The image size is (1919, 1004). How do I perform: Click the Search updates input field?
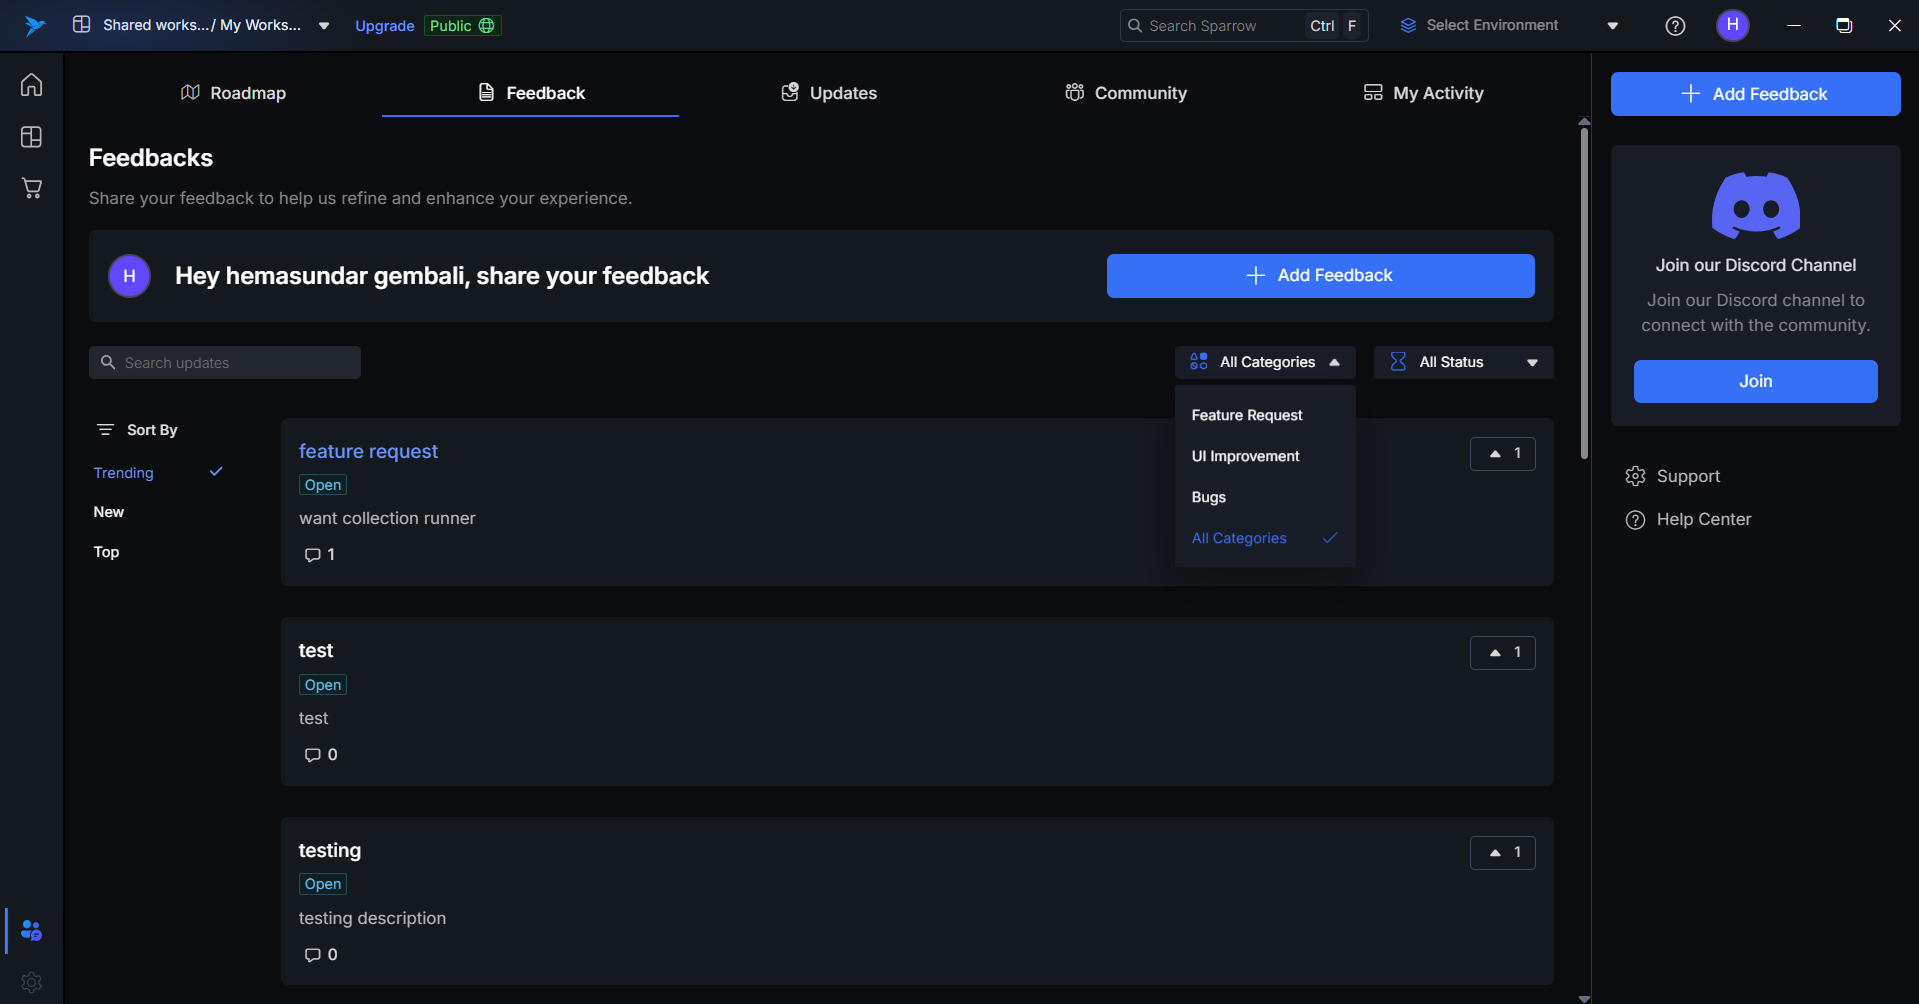(225, 363)
